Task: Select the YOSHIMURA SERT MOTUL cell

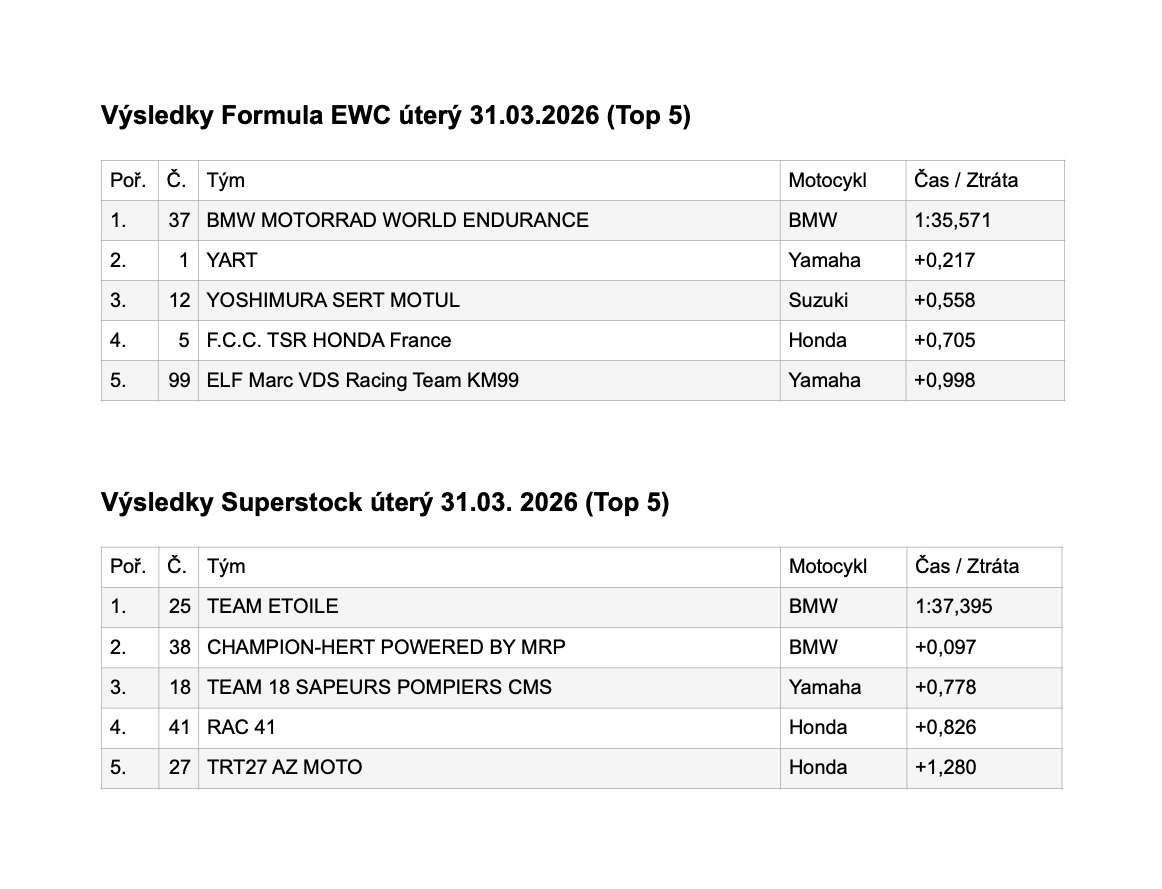Action: tap(333, 300)
